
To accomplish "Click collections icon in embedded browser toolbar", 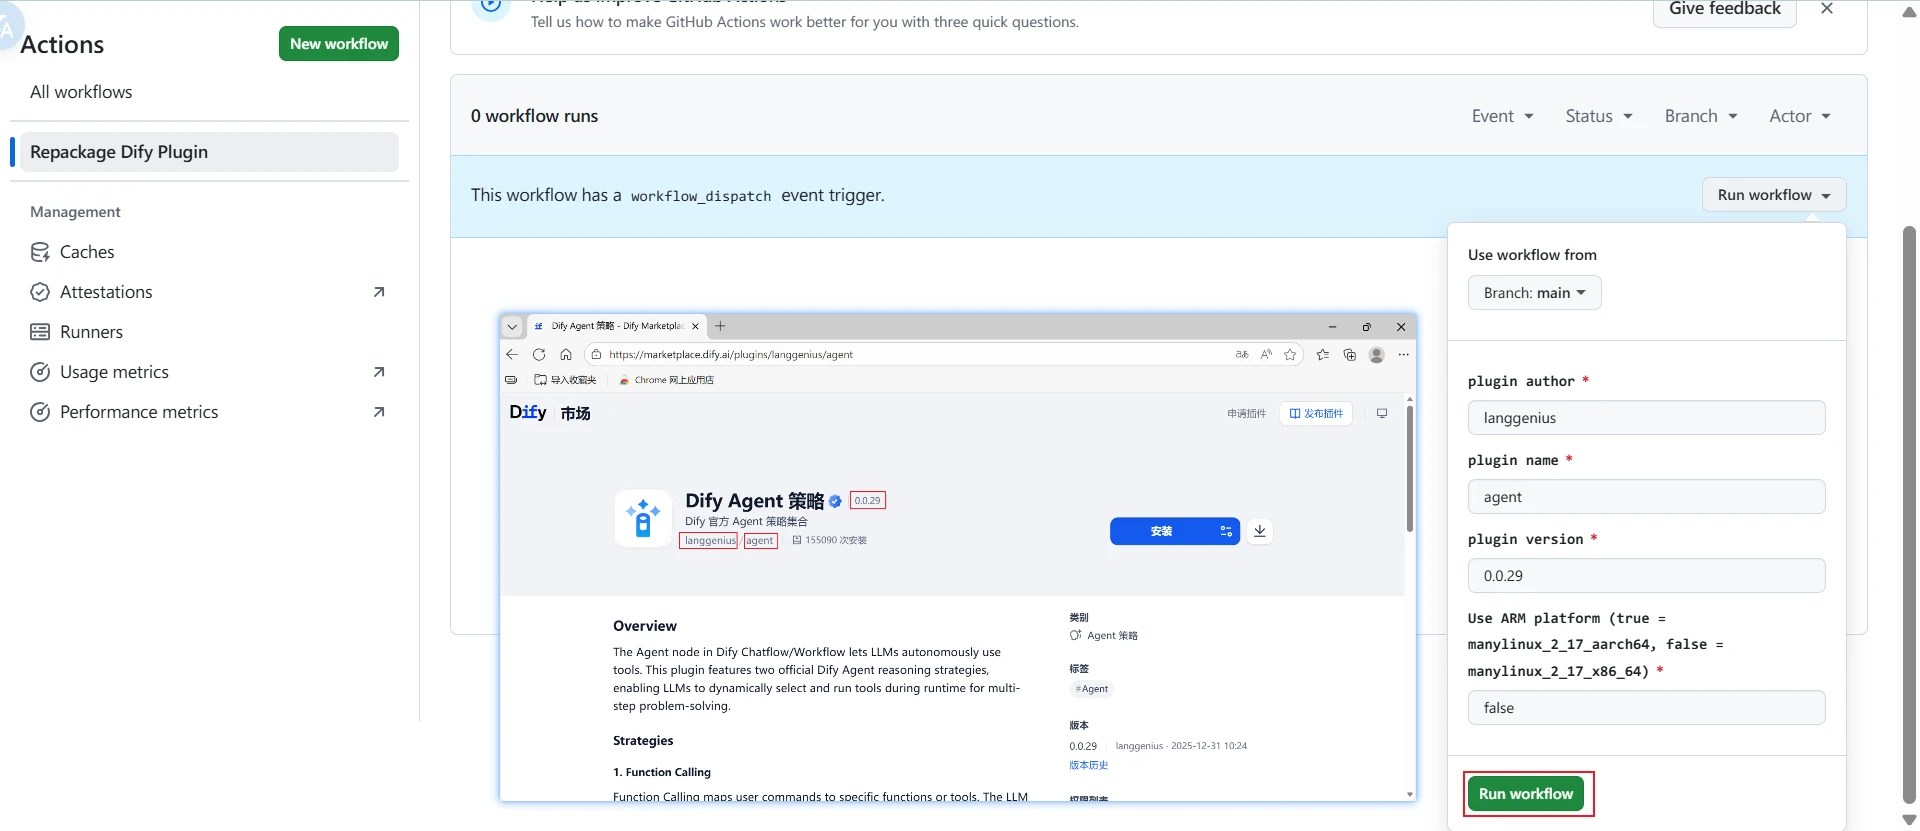I will pyautogui.click(x=1350, y=354).
